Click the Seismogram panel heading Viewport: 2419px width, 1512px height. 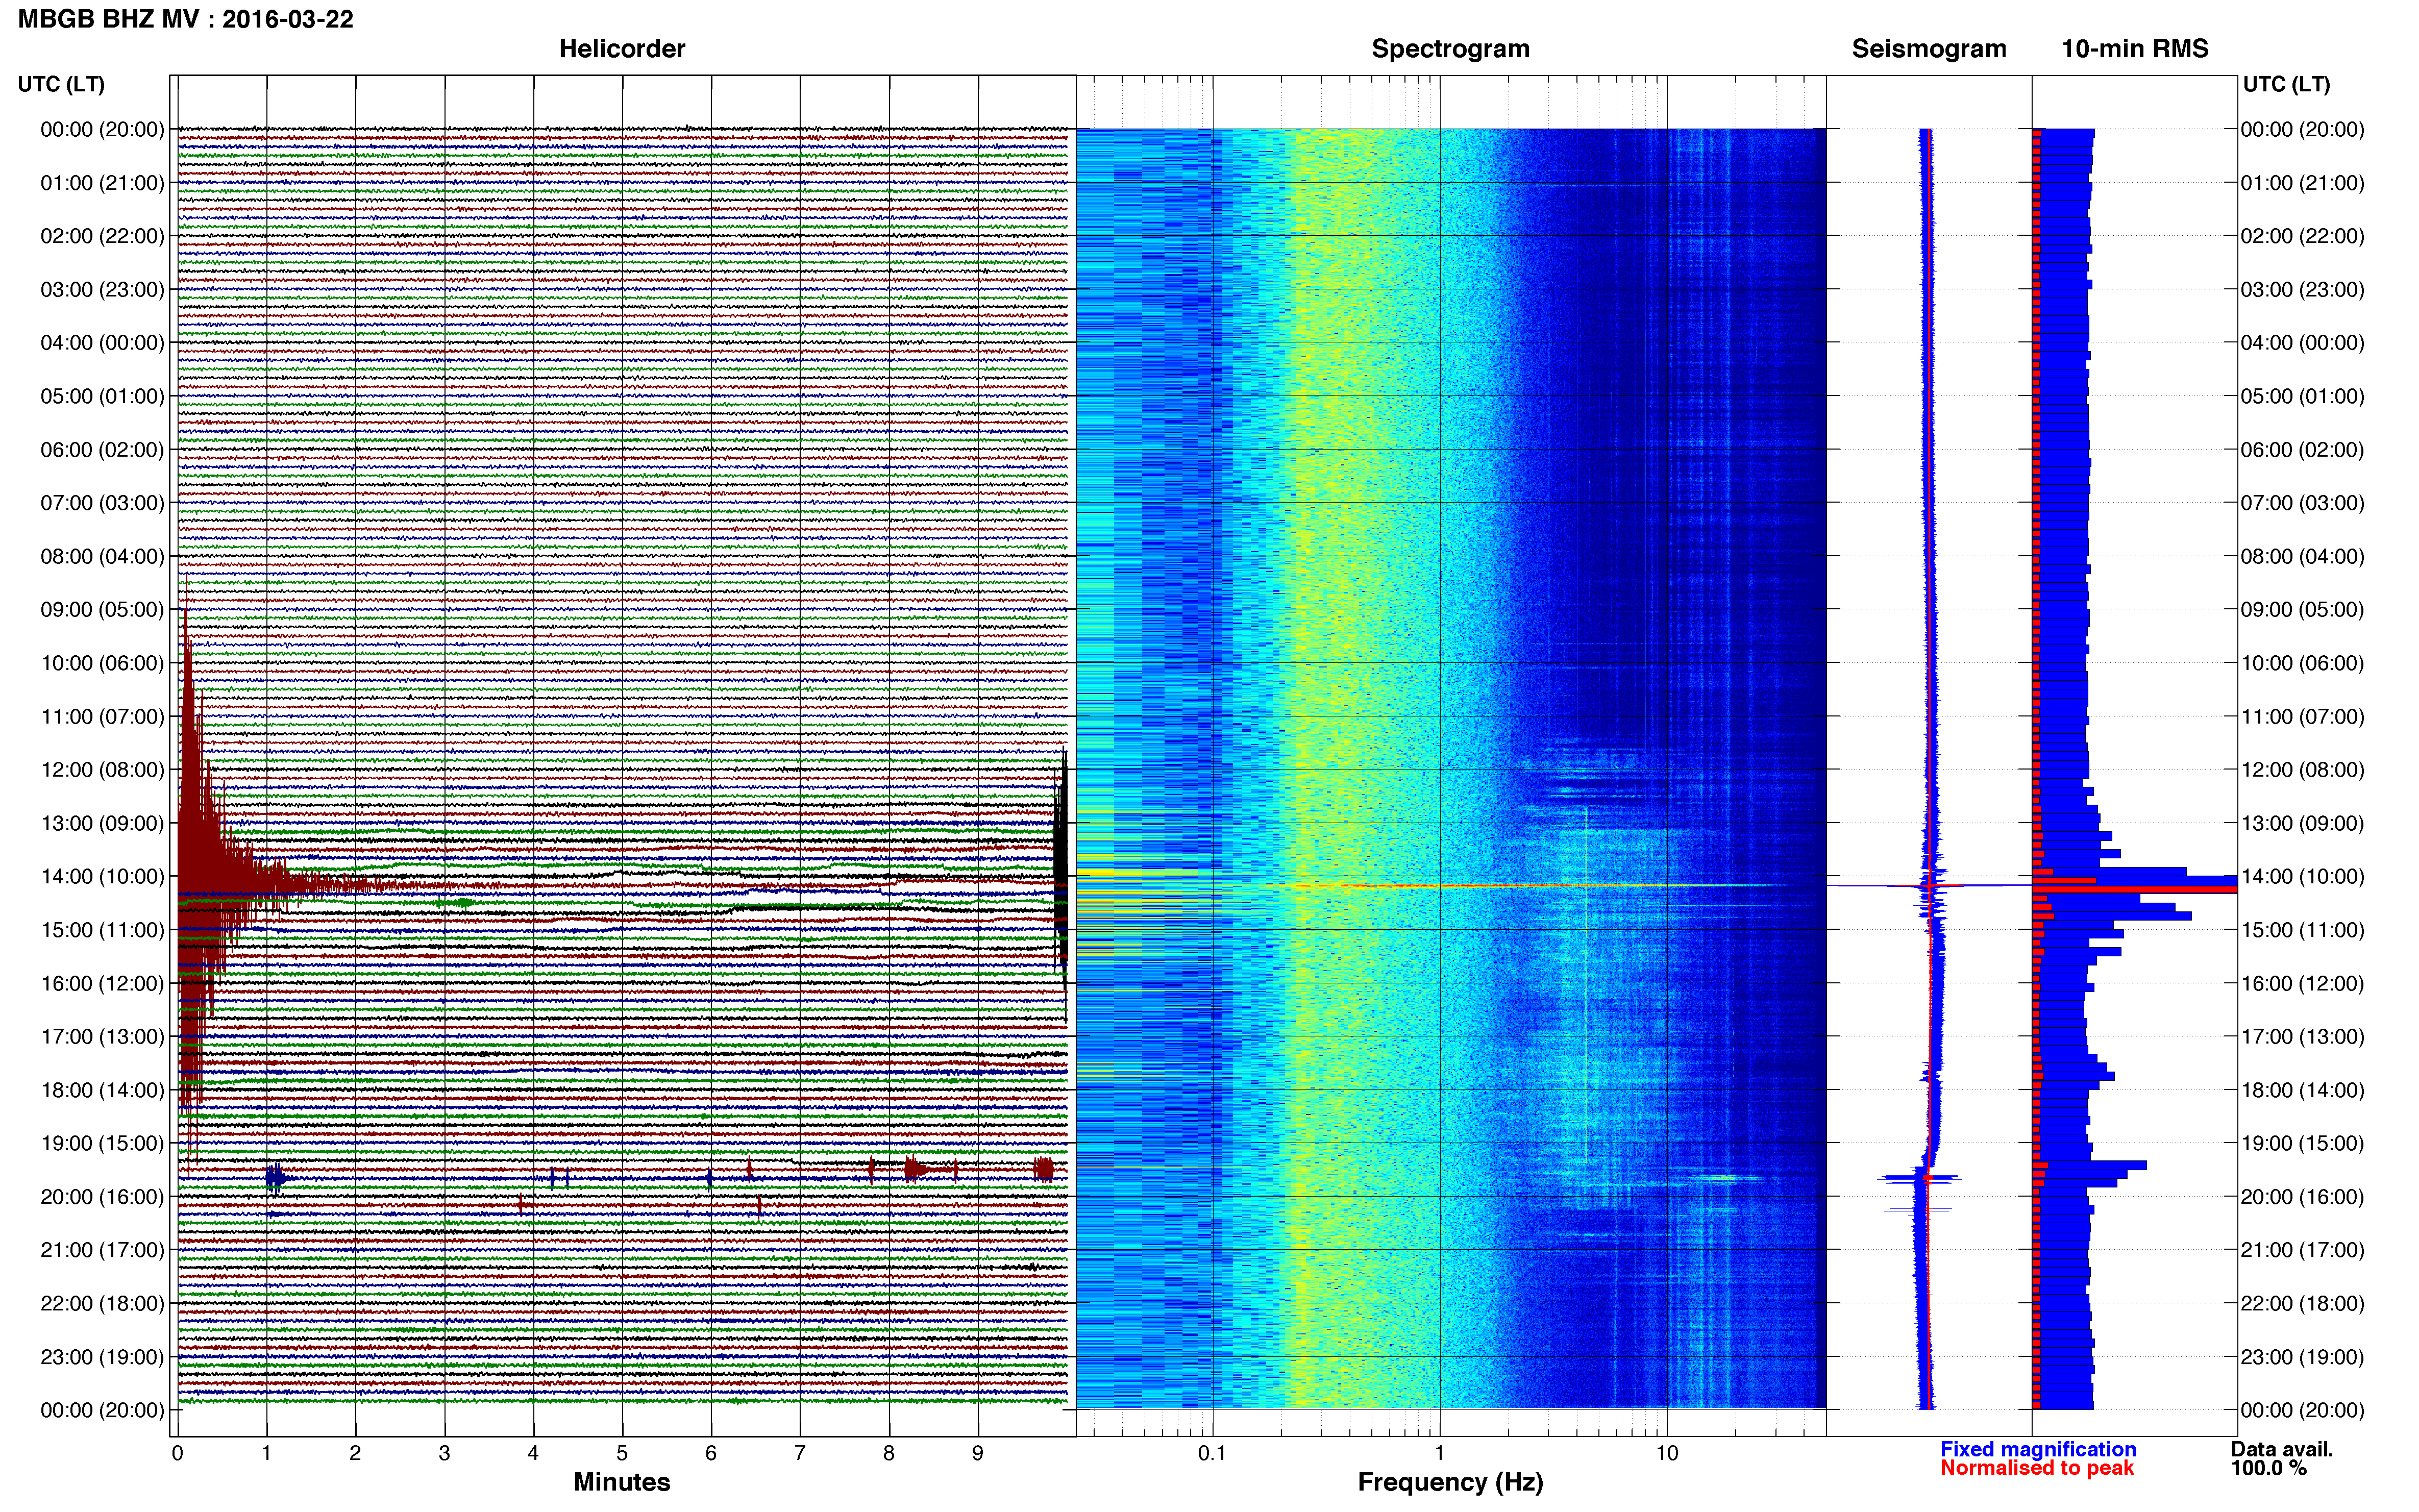[1929, 49]
